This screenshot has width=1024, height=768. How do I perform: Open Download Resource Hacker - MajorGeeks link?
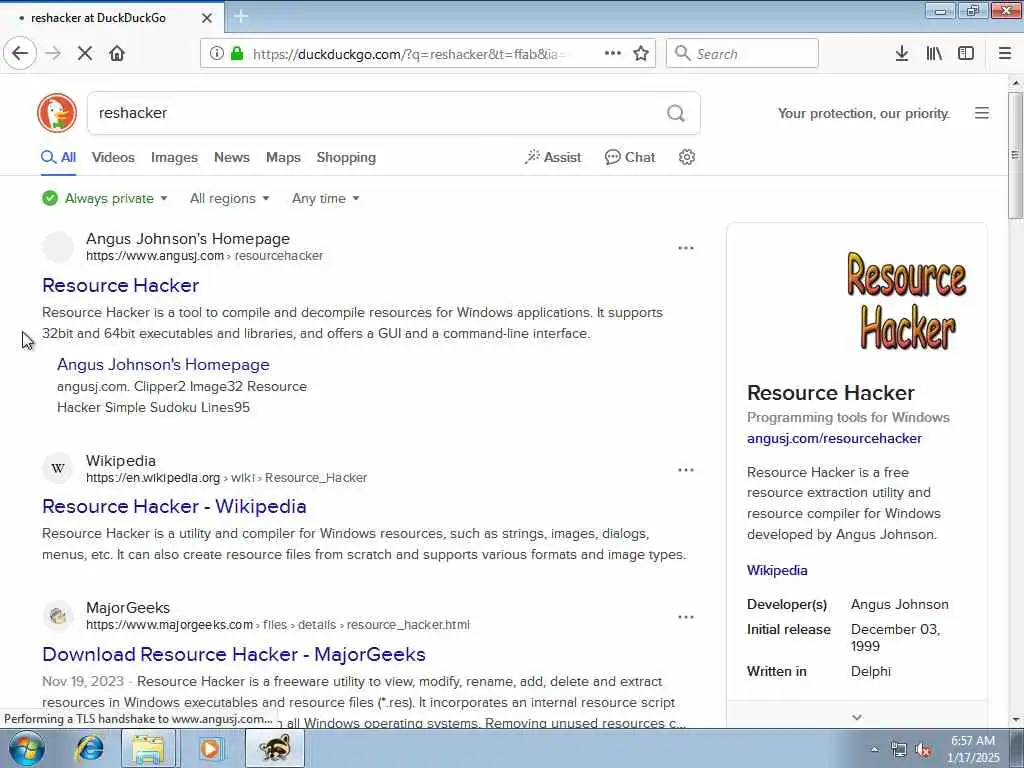pyautogui.click(x=234, y=654)
